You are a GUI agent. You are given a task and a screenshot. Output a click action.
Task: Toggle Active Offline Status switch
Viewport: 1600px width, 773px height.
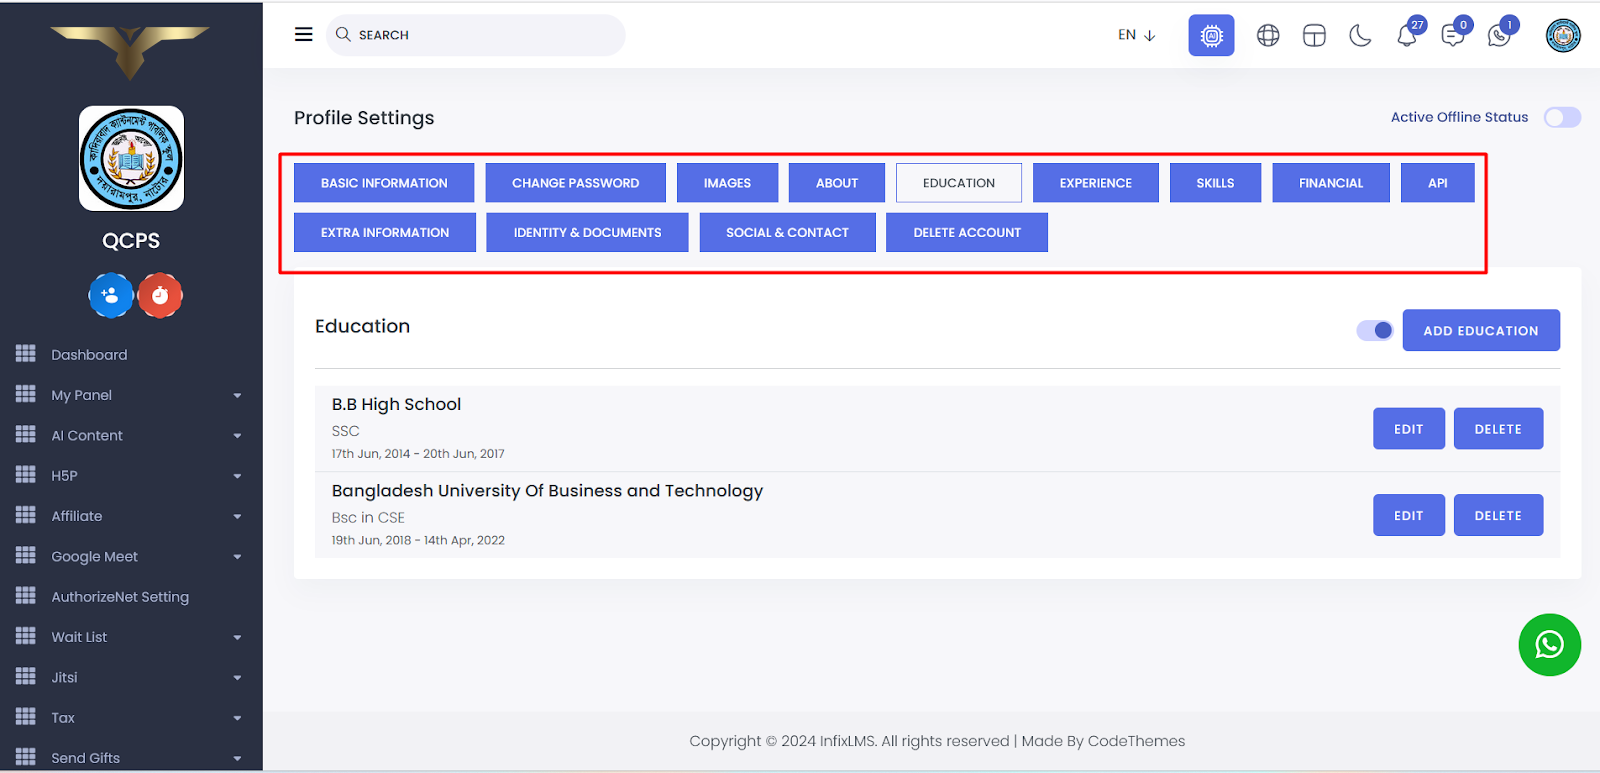(1561, 118)
